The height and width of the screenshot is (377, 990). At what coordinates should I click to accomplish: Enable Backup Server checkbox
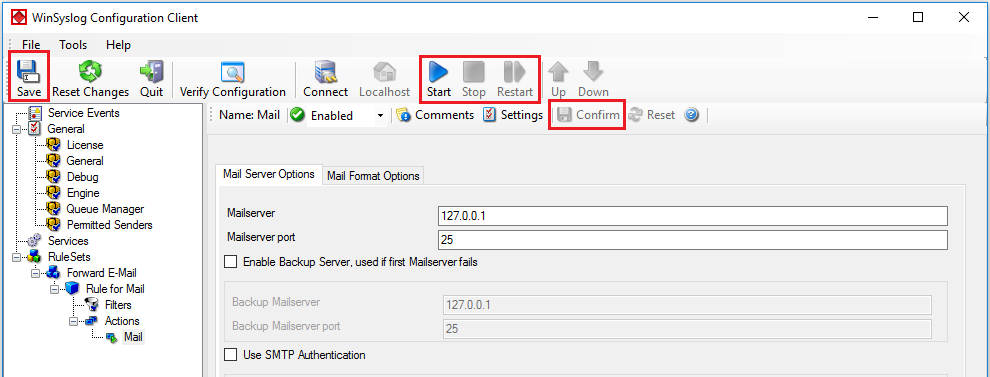point(231,261)
